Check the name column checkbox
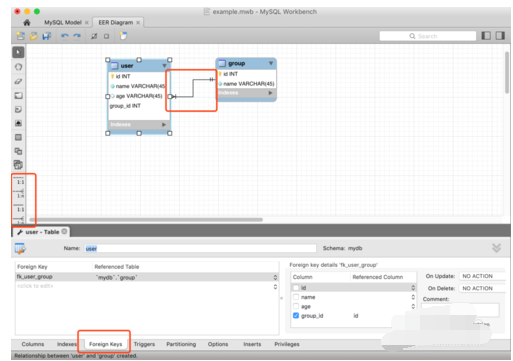The height and width of the screenshot is (361, 513). [296, 297]
